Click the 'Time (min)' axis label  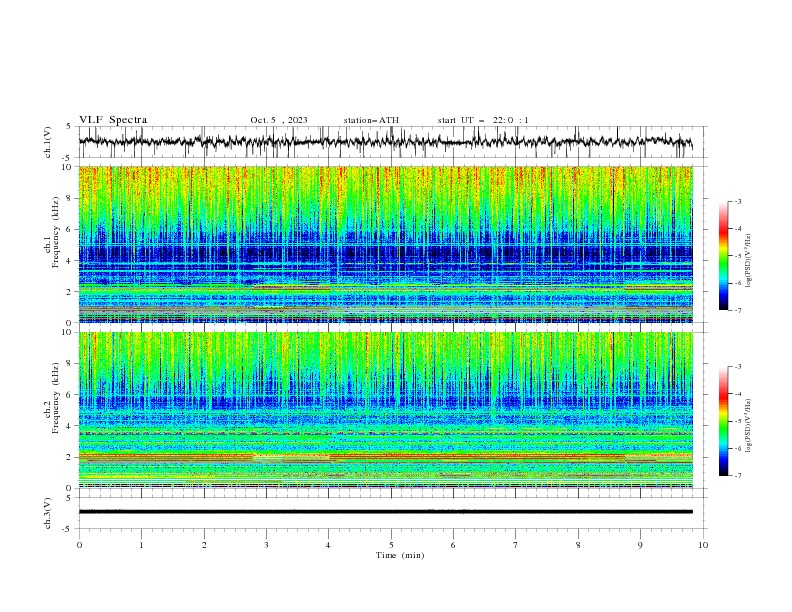(x=400, y=555)
